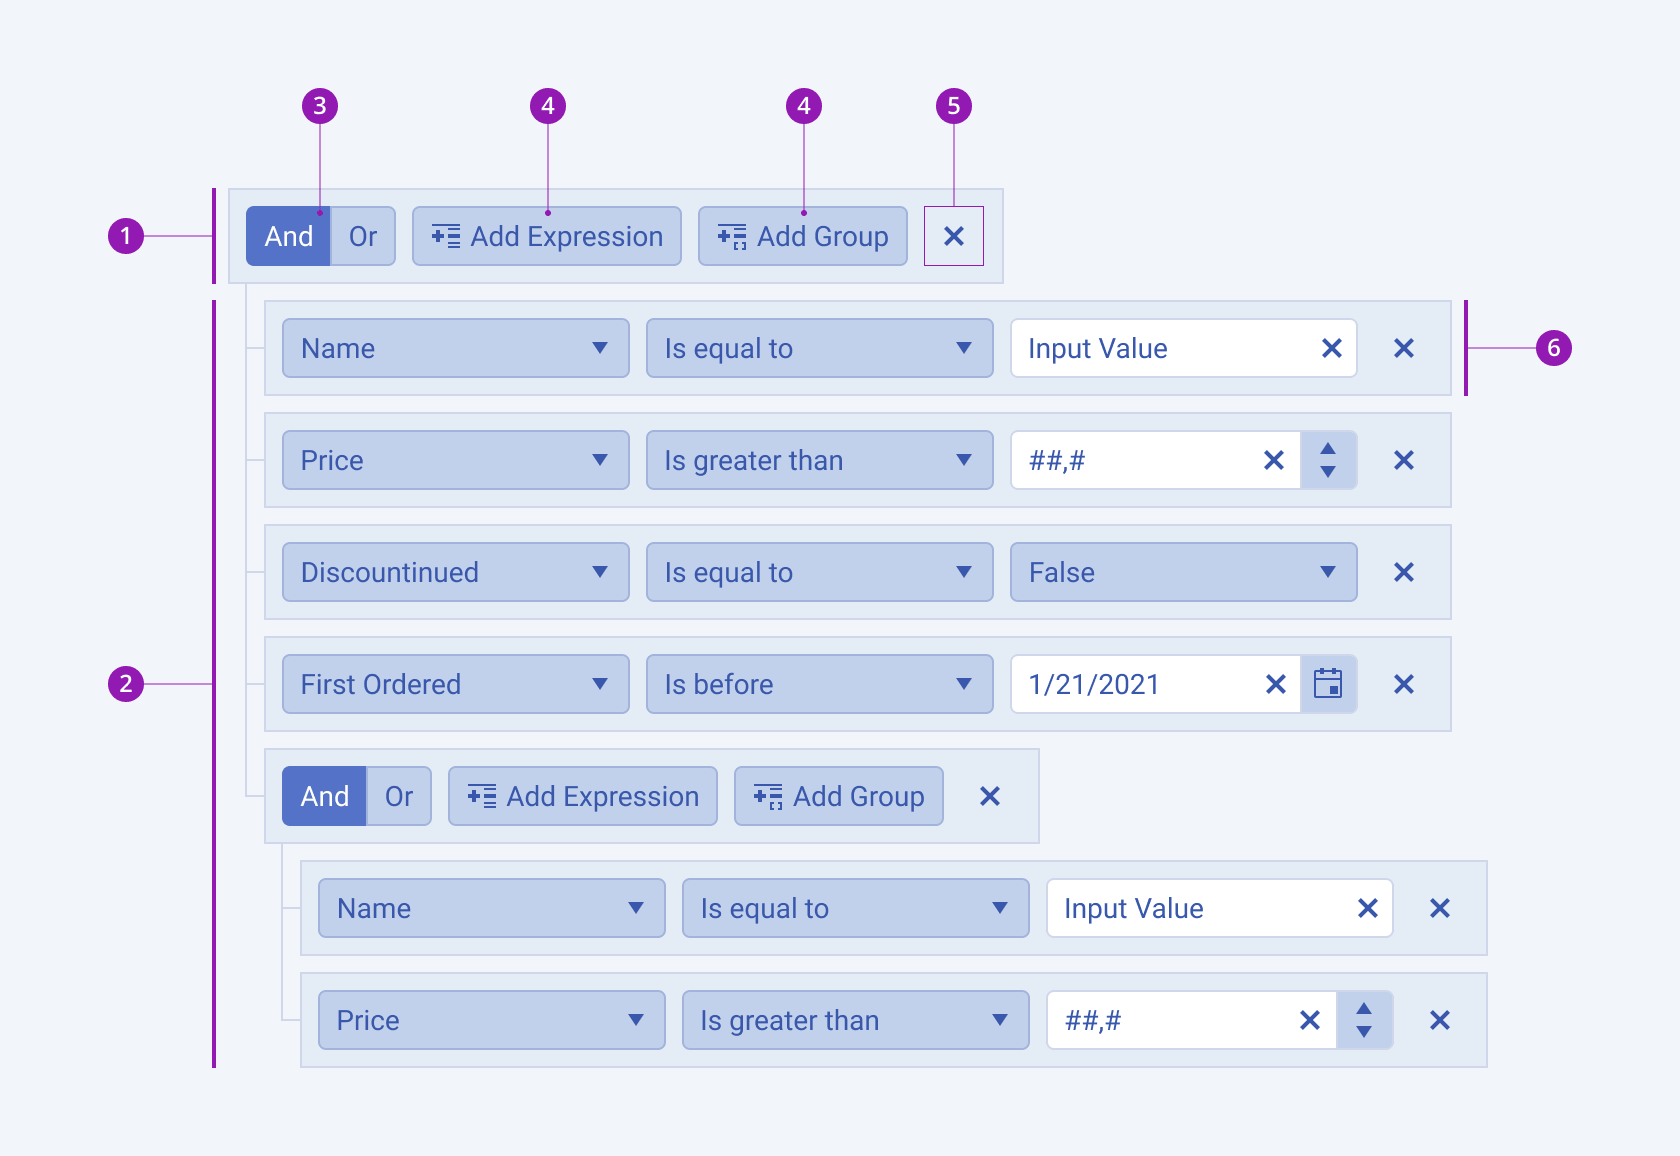This screenshot has width=1680, height=1156.
Task: Open the Is greater than dropdown in second row
Action: [x=820, y=460]
